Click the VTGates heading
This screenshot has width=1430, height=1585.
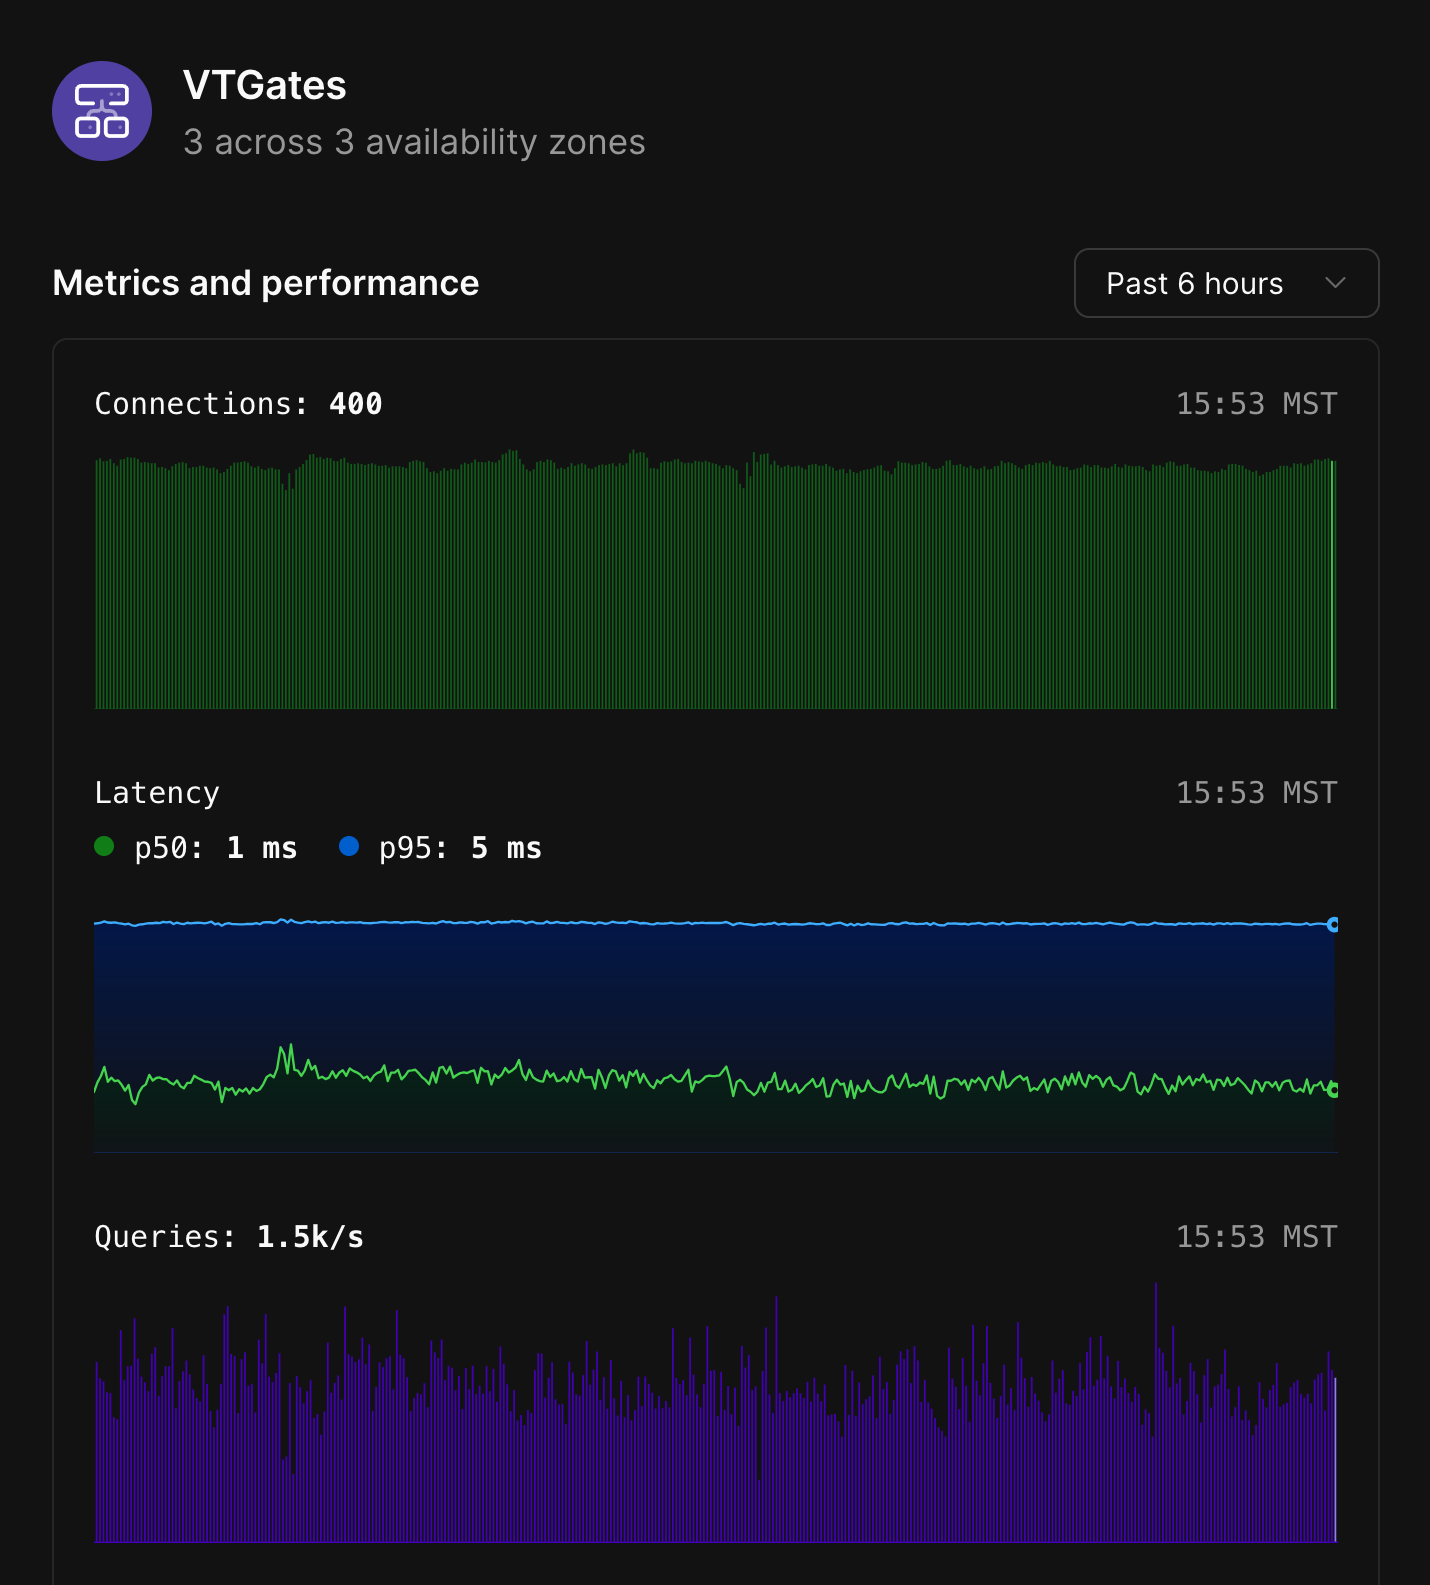pyautogui.click(x=265, y=85)
